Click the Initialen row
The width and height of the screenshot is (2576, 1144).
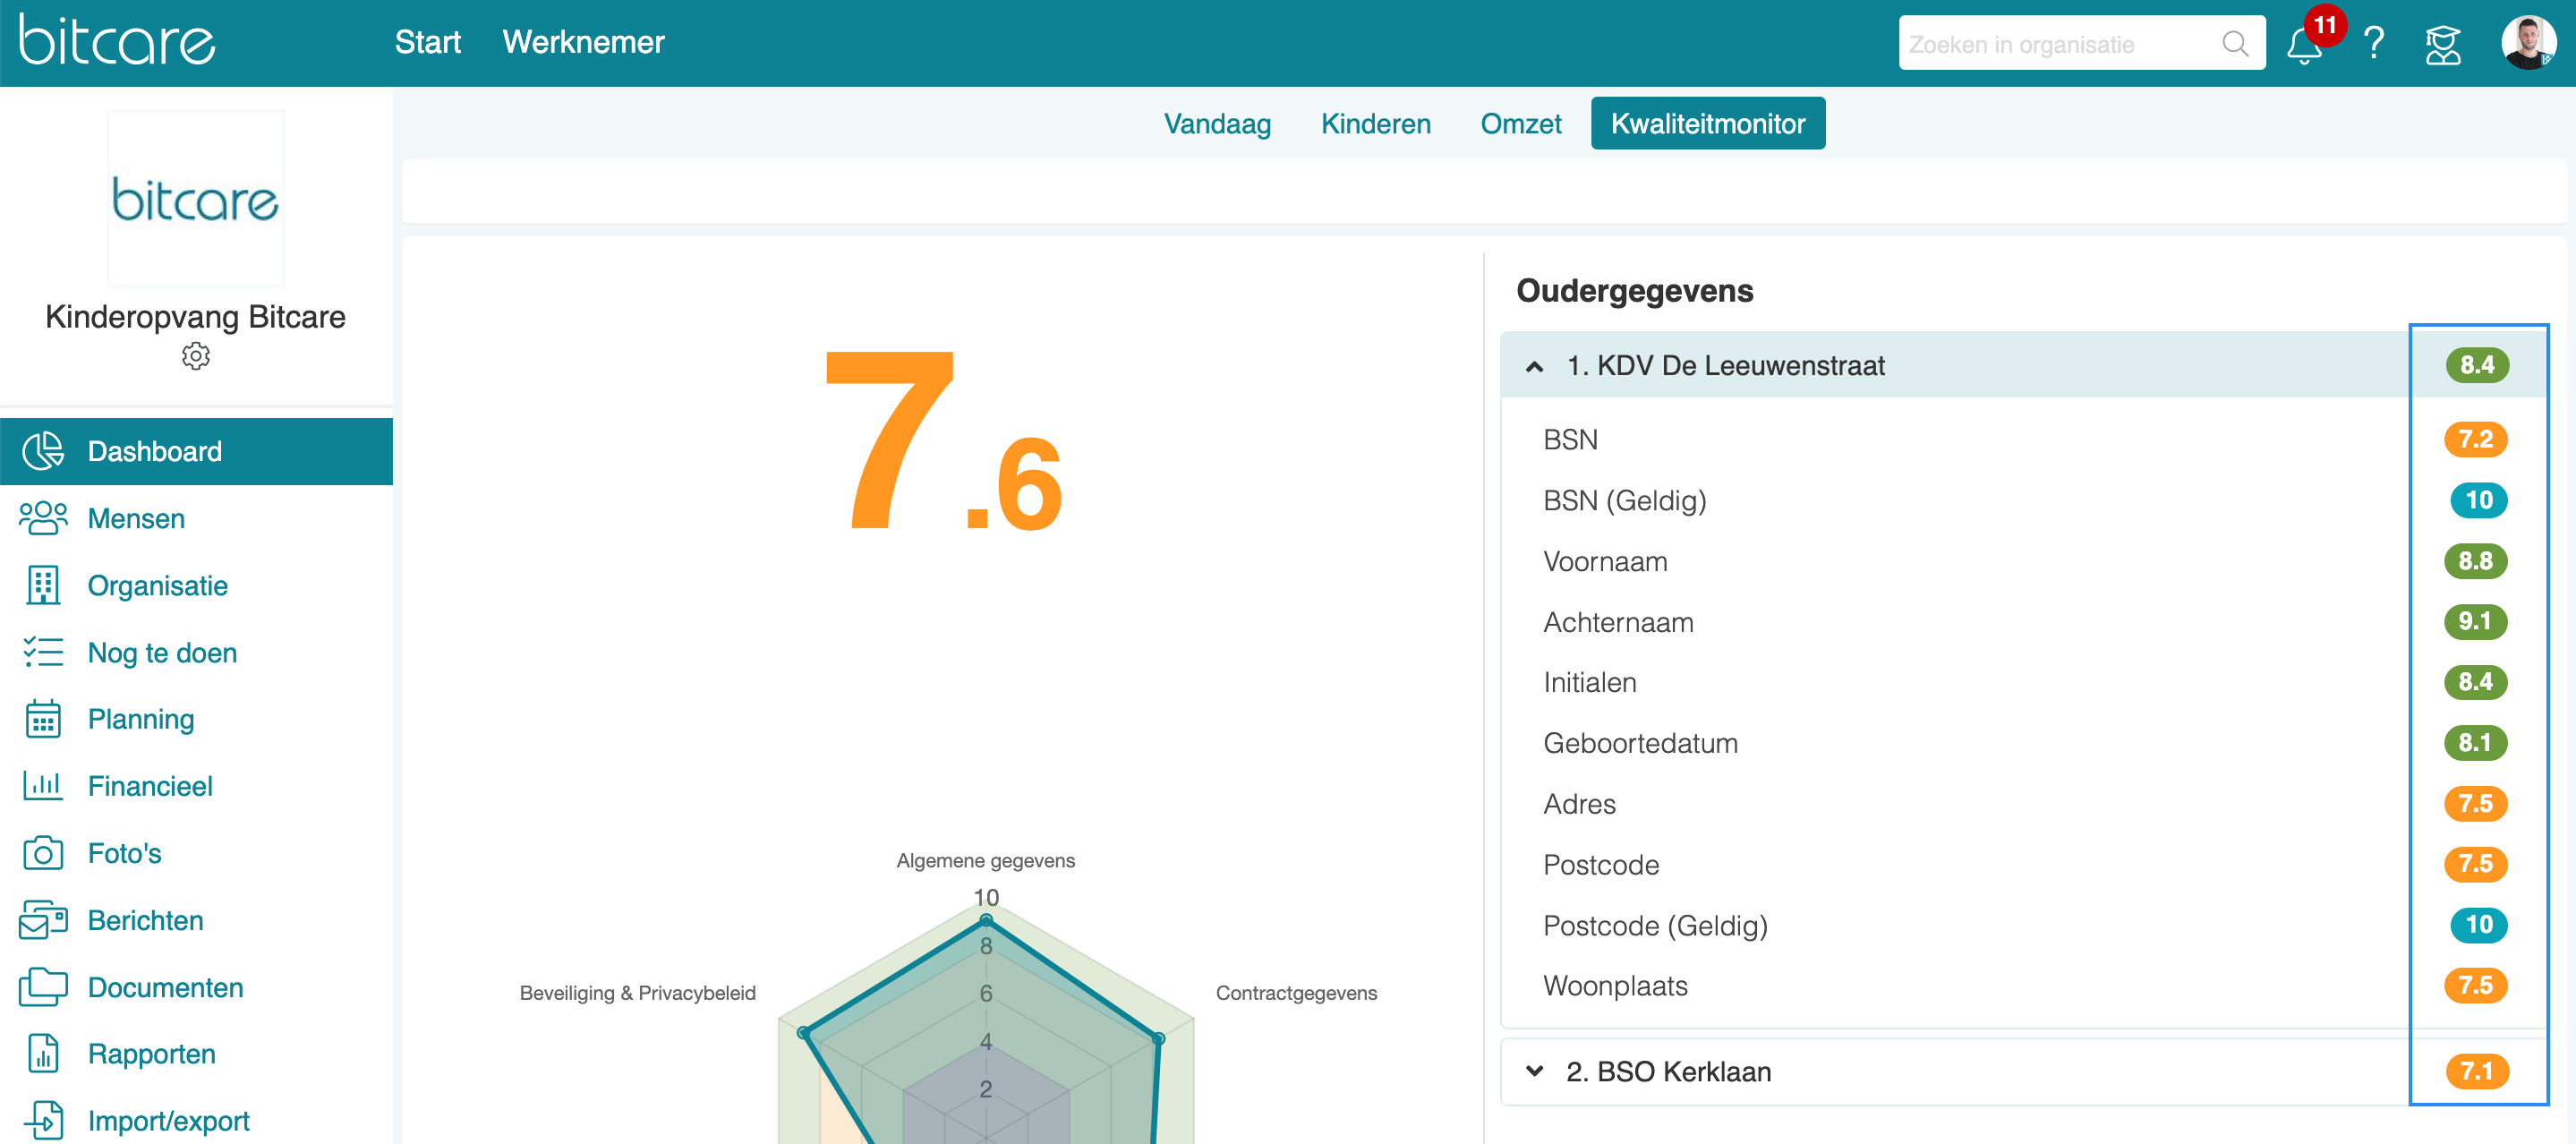coord(2023,682)
